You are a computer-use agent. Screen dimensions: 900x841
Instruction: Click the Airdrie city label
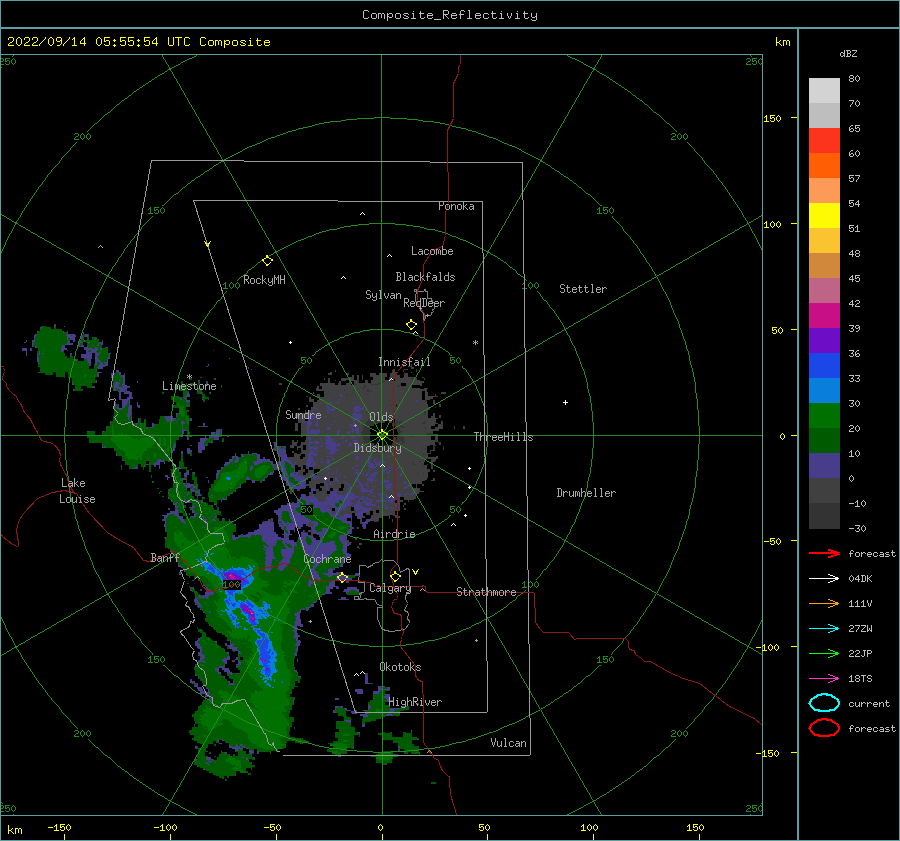(394, 534)
